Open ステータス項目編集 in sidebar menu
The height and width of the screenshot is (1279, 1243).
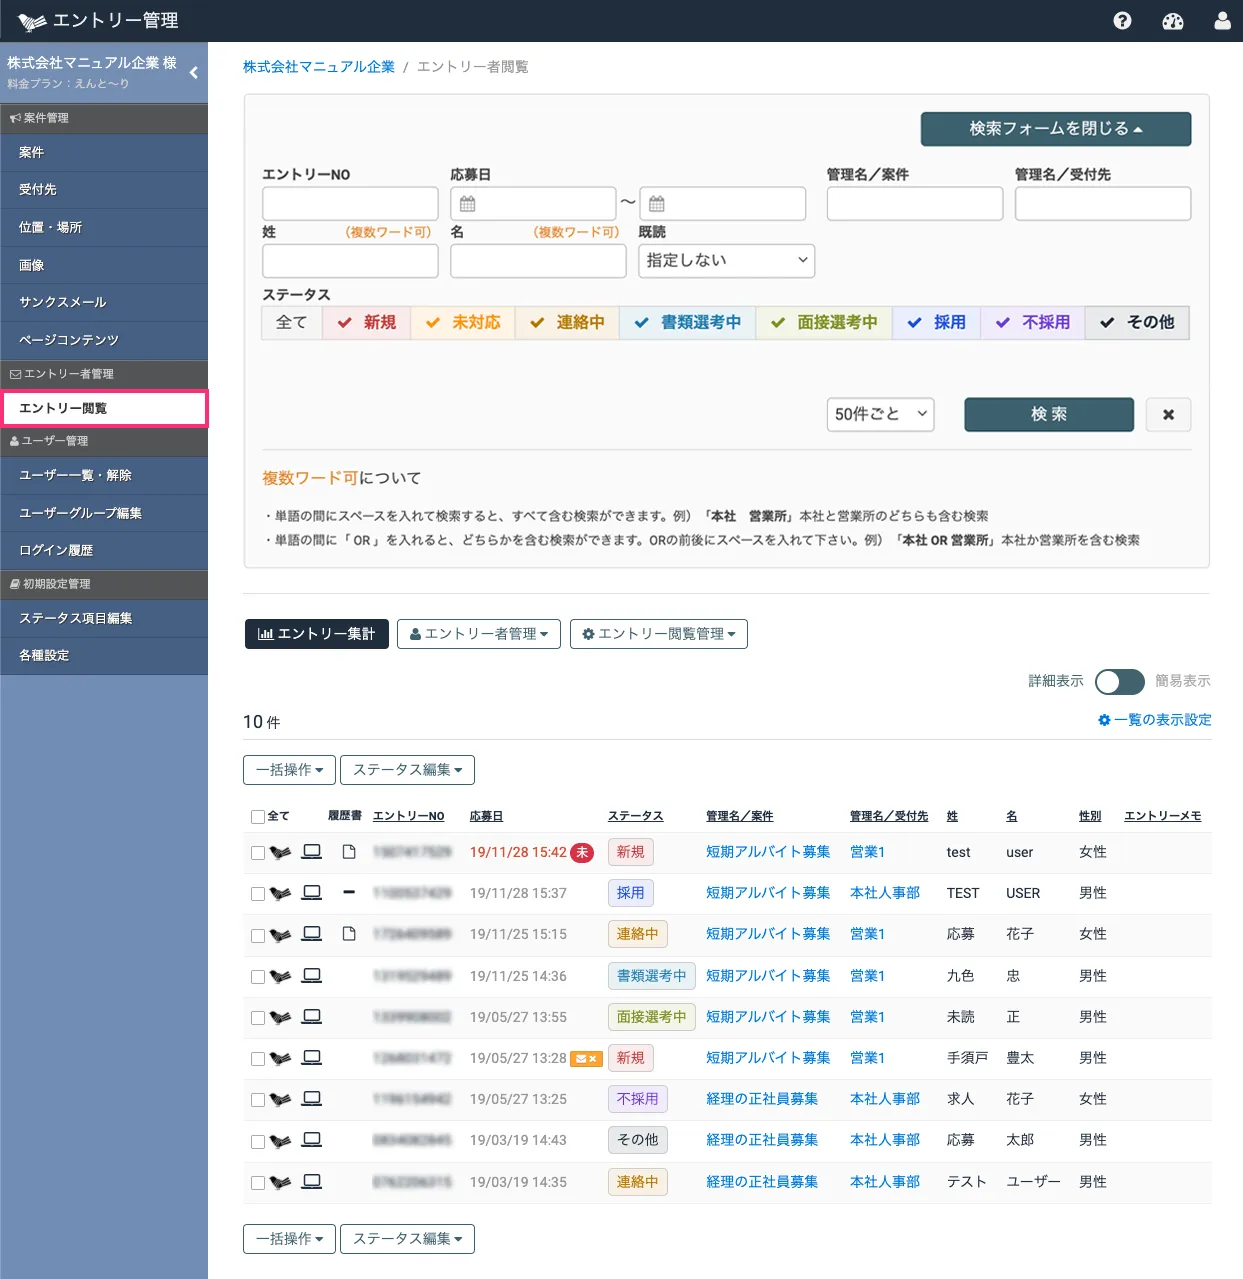[76, 618]
